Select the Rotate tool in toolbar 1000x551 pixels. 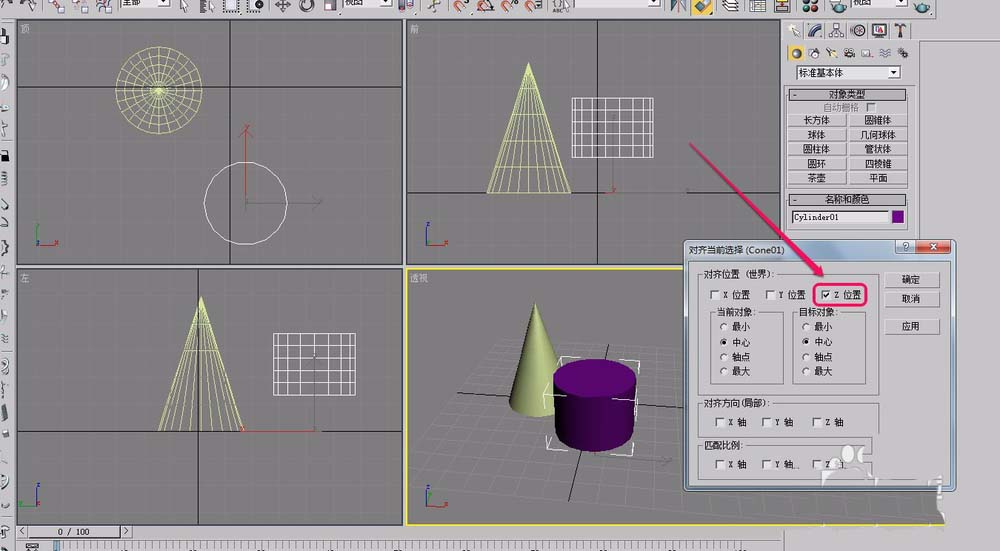[306, 6]
